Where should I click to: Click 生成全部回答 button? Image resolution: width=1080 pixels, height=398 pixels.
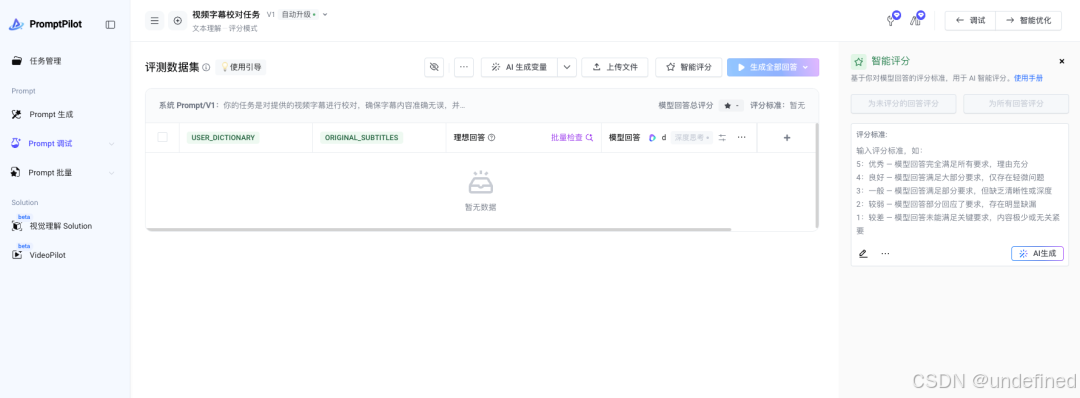point(773,67)
